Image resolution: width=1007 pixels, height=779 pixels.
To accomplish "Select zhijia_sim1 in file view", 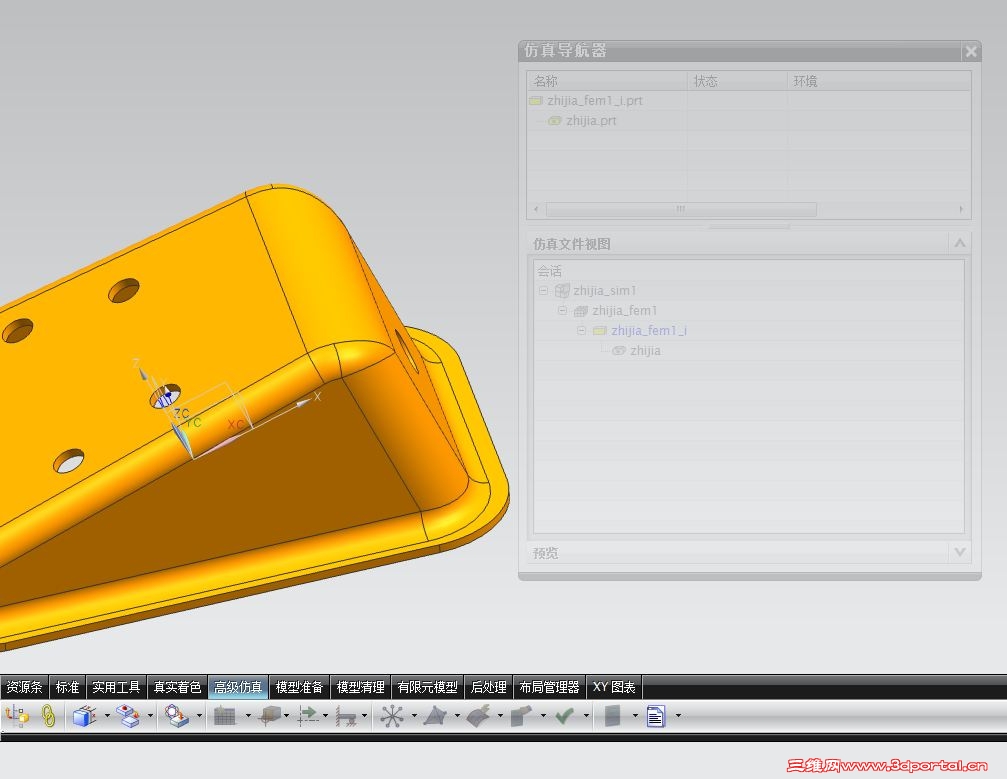I will click(604, 291).
